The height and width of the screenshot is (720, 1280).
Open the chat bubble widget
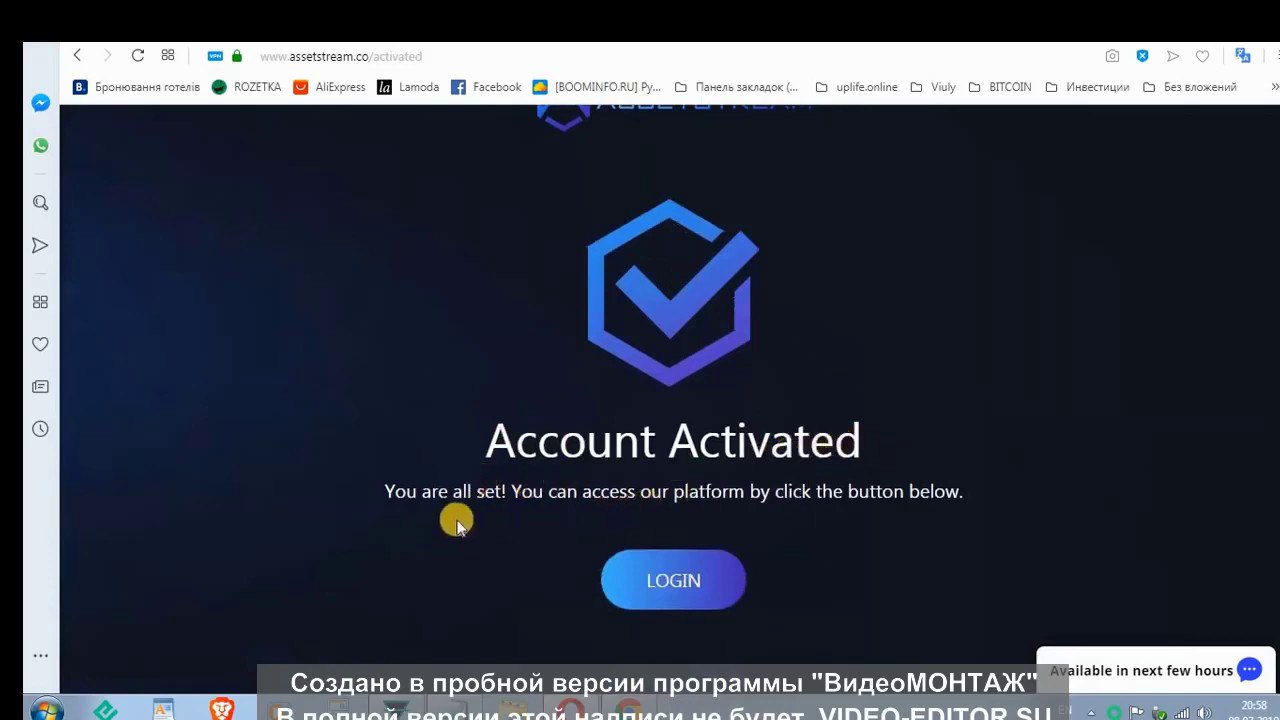click(x=1249, y=670)
